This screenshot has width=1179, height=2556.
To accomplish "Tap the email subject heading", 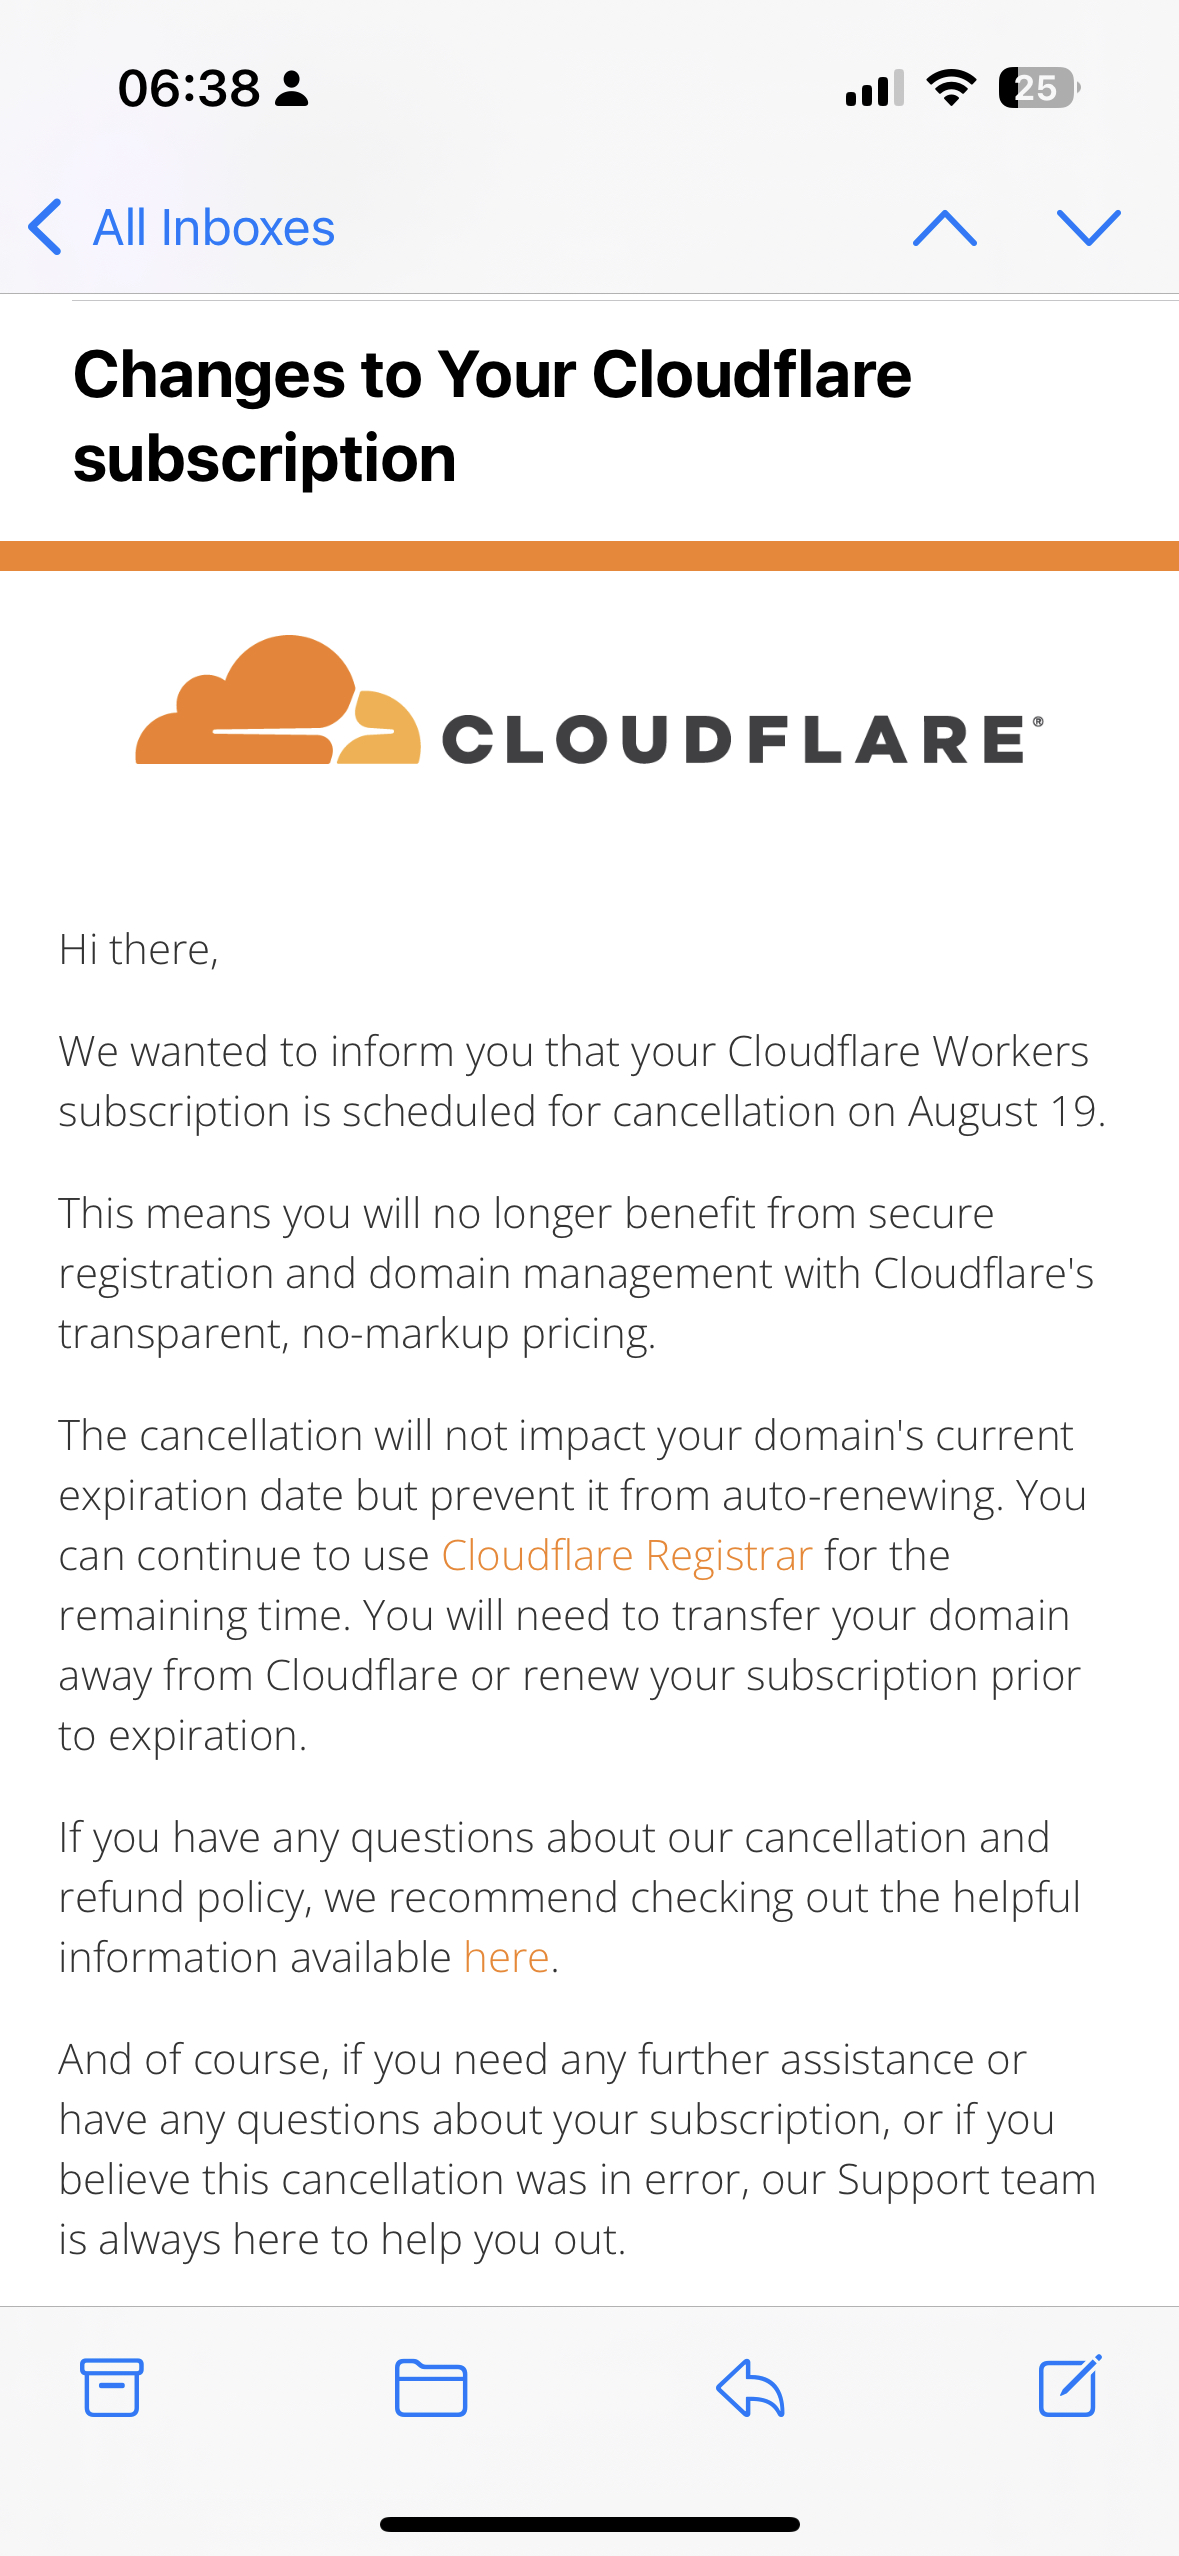I will point(492,416).
